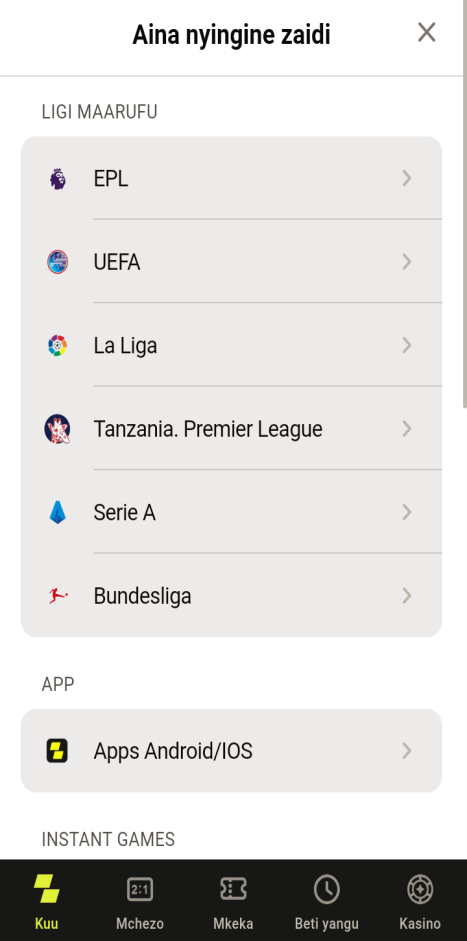Click the vertical scrollbar on right edge
Viewport: 467px width, 941px height.
464,204
